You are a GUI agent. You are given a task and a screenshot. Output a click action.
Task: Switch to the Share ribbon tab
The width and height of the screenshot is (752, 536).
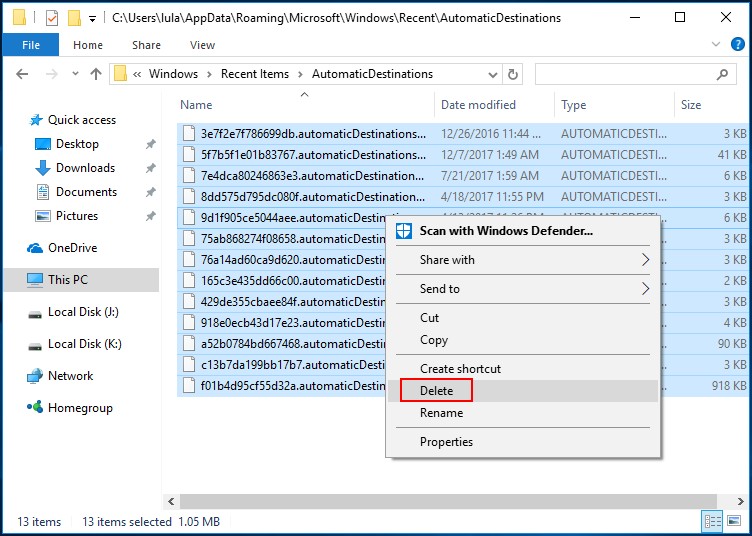point(146,45)
